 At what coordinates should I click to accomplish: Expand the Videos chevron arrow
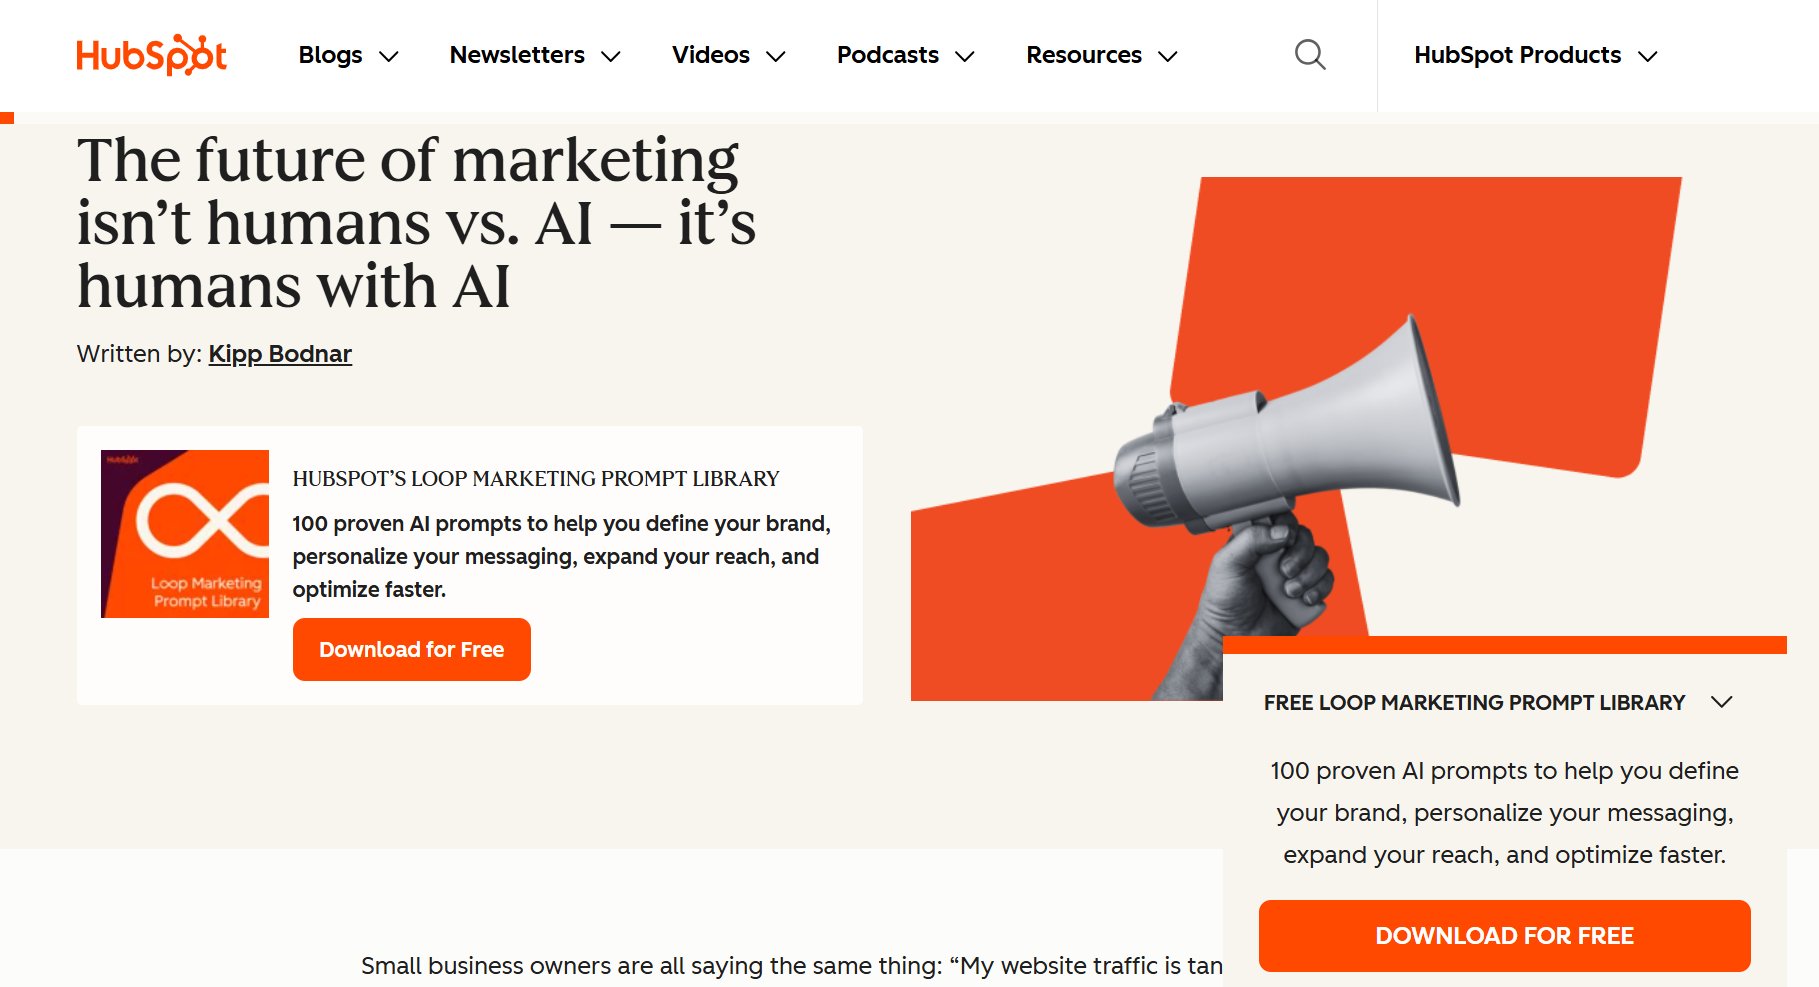pyautogui.click(x=776, y=57)
